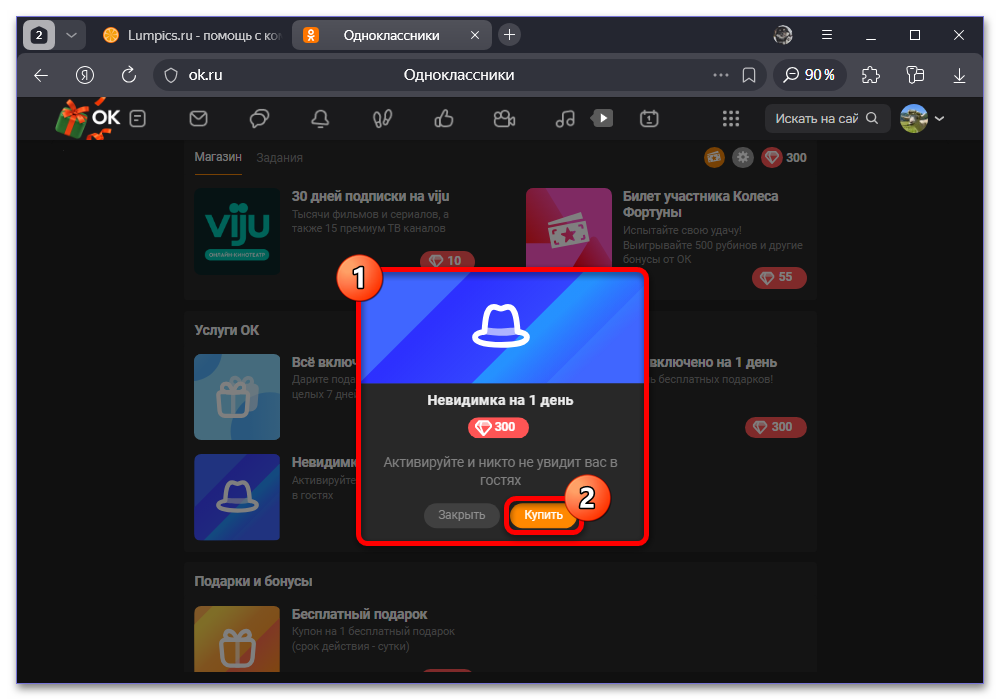Click the feed icon beside the OK logo
The height and width of the screenshot is (700, 1000).
(138, 119)
